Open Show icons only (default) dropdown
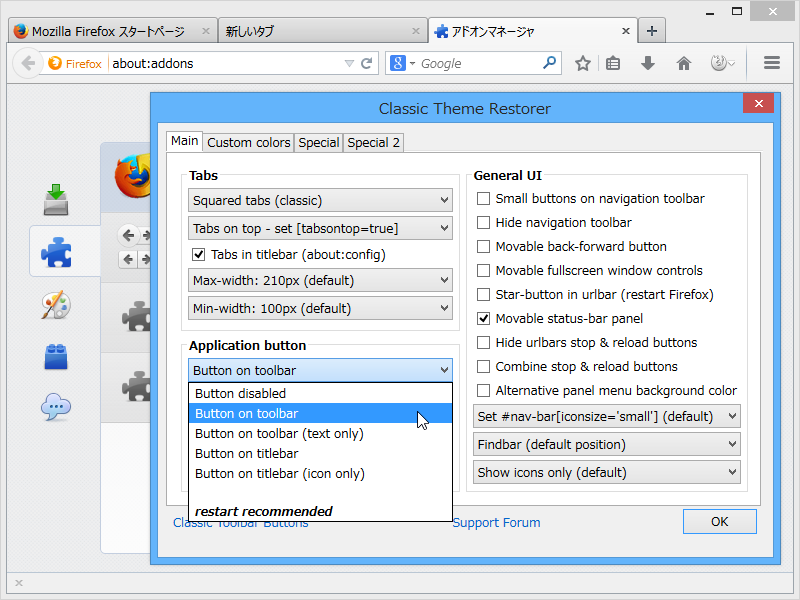 tap(607, 472)
